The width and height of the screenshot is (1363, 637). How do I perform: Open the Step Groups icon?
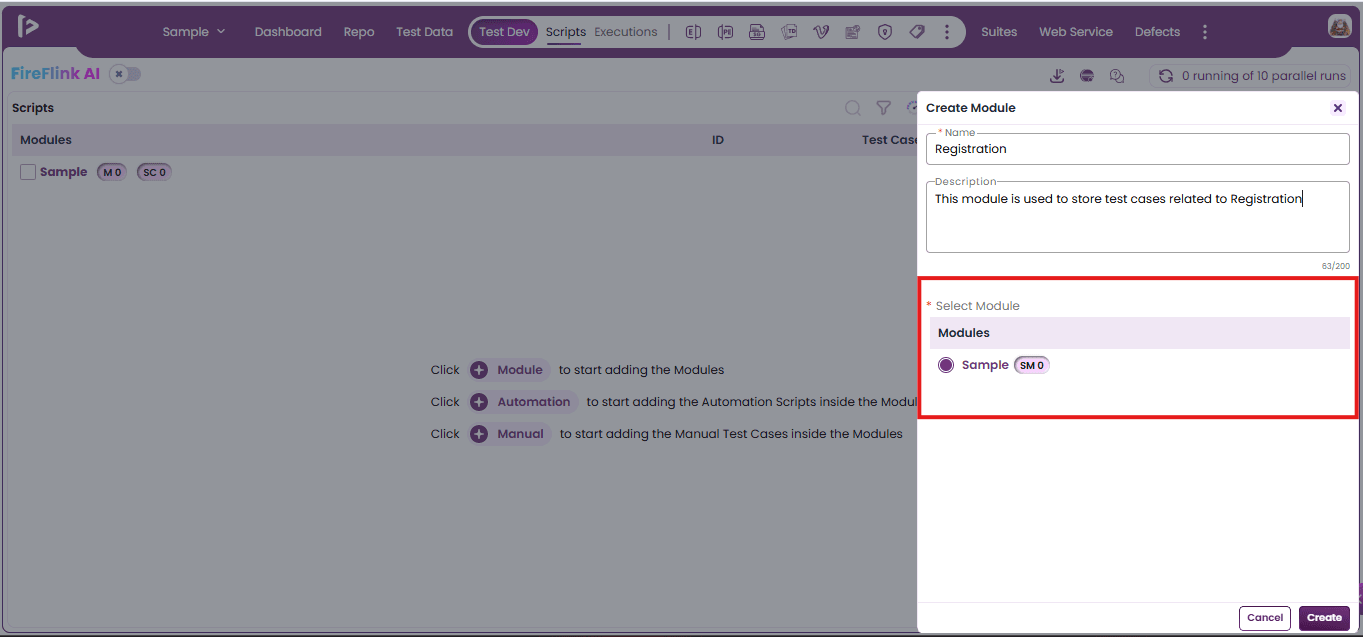click(757, 32)
